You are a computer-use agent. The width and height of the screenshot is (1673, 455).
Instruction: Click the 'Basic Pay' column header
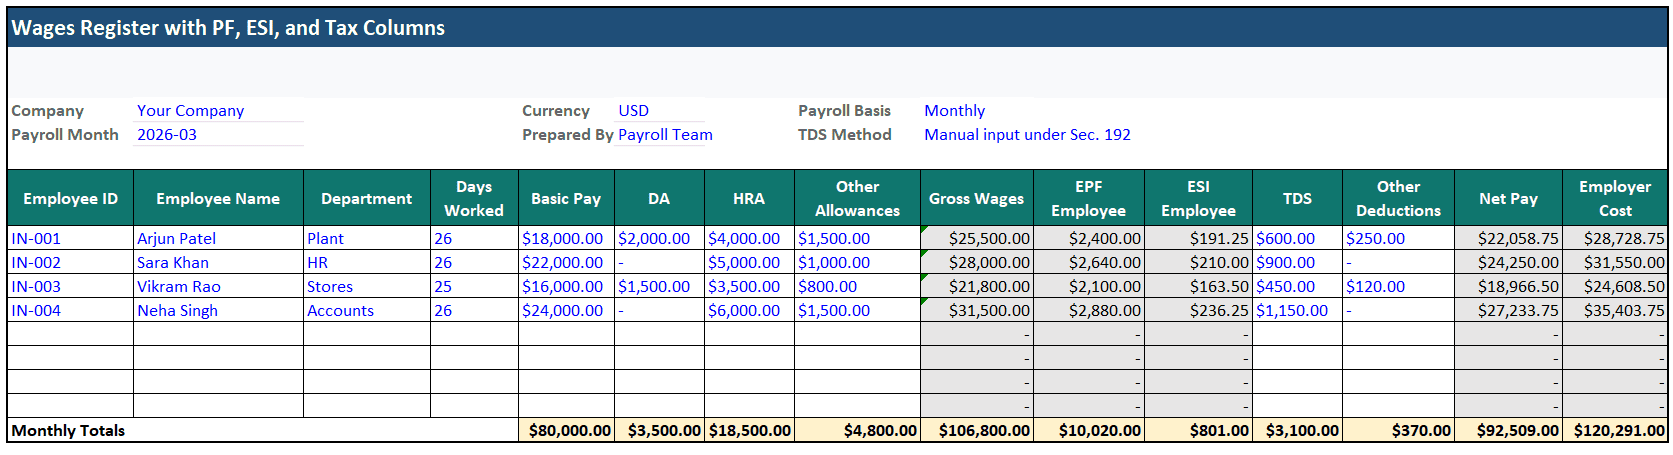tap(566, 198)
